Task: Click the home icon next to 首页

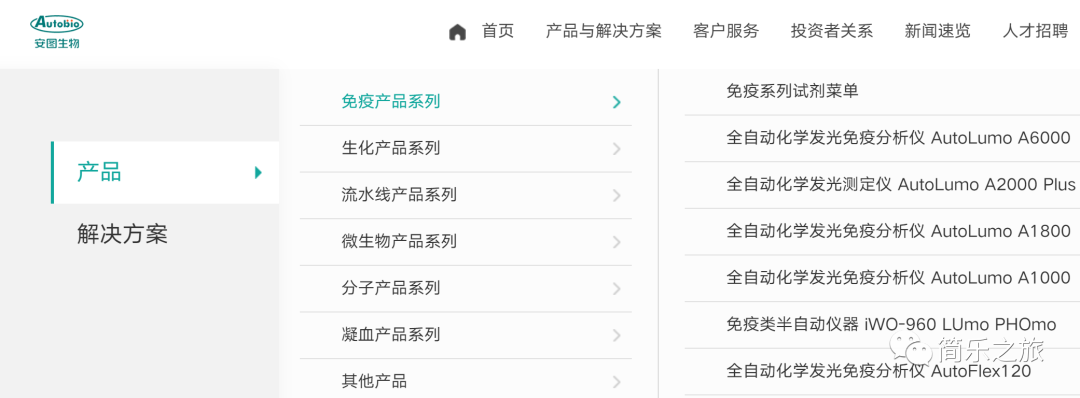Action: 457,32
